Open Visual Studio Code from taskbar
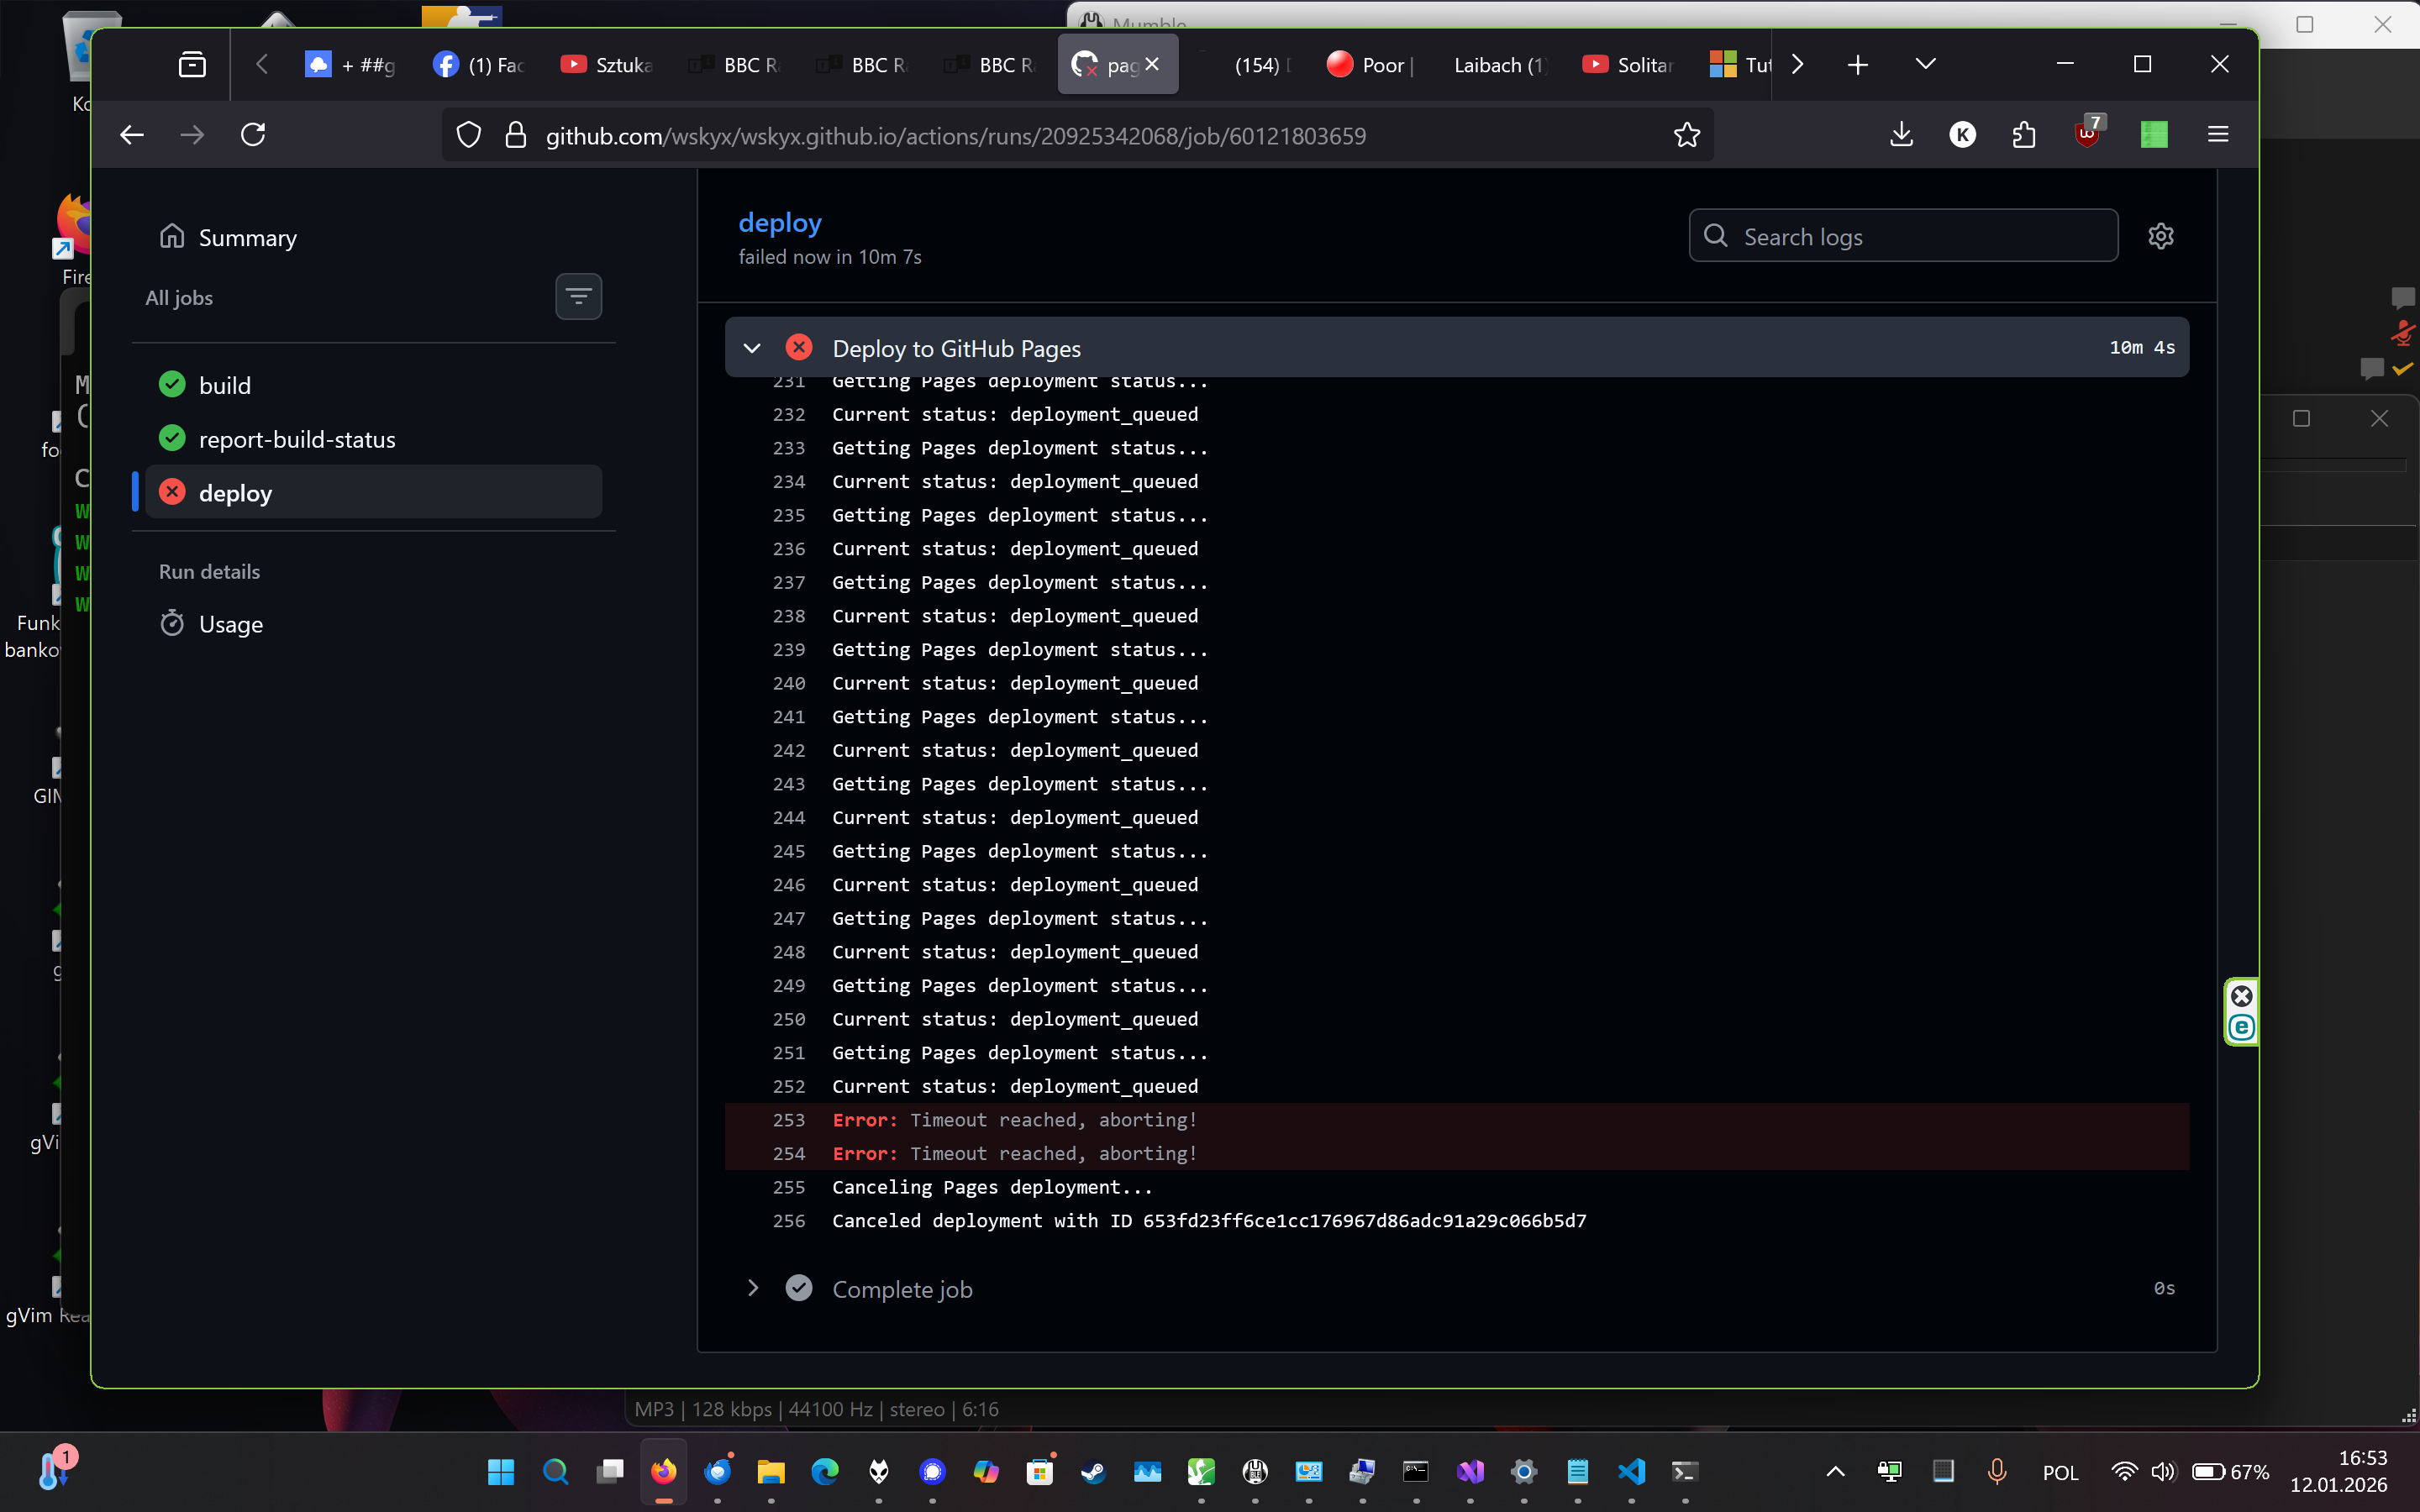This screenshot has height=1512, width=2420. click(x=1631, y=1471)
